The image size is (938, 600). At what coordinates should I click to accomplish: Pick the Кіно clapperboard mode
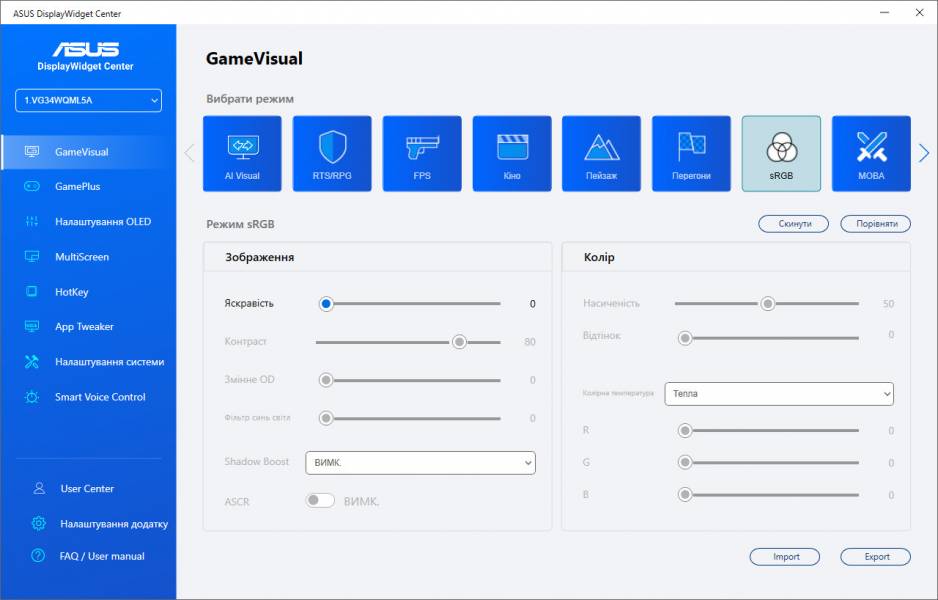tap(512, 154)
